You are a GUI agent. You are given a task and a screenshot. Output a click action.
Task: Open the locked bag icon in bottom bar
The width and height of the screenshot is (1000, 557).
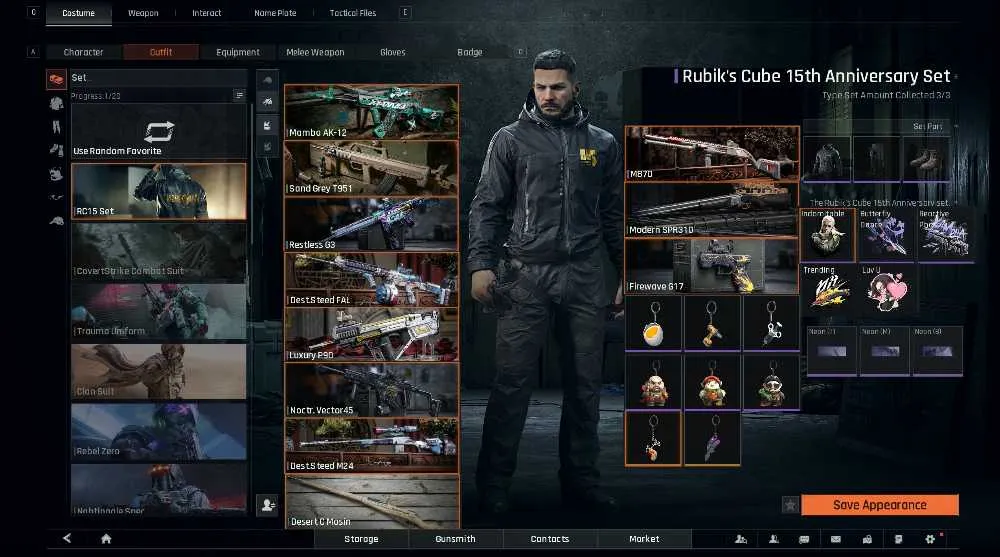tap(867, 539)
